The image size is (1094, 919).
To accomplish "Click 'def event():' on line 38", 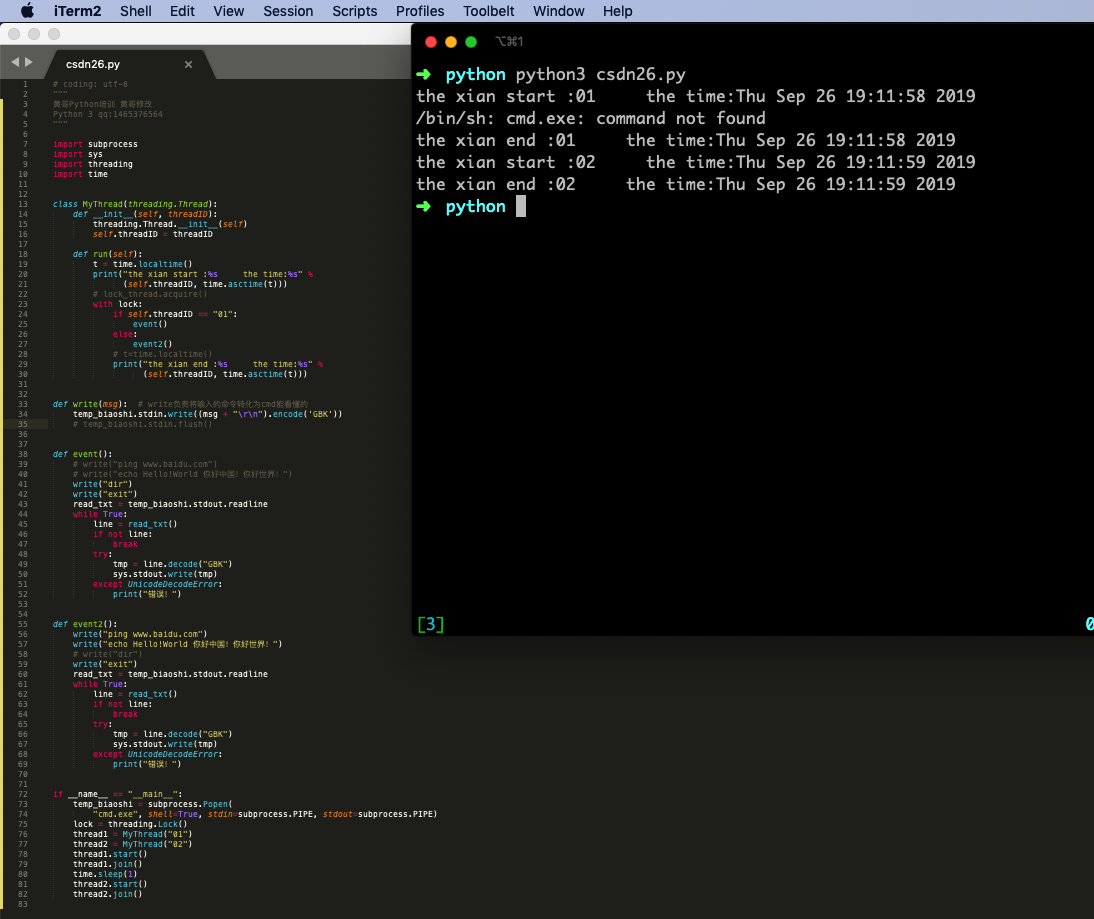I will pyautogui.click(x=82, y=454).
